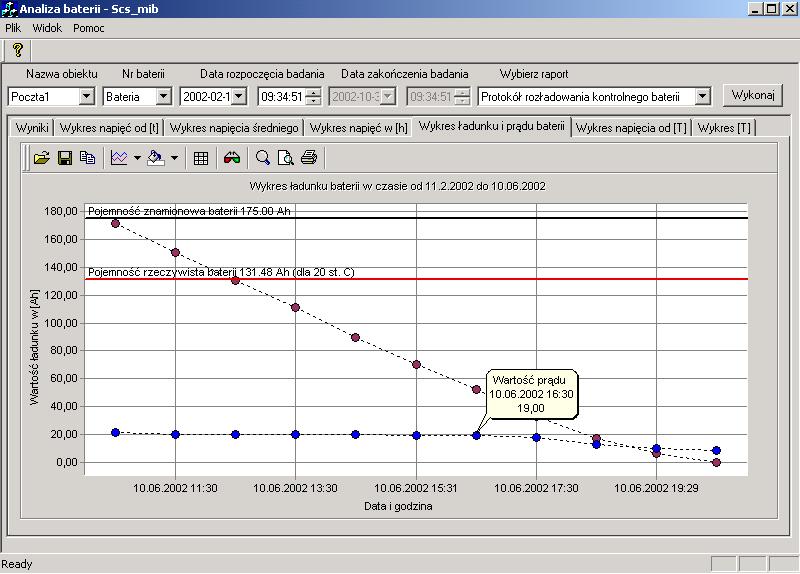
Task: Switch to the Wyniki tab
Action: [32, 128]
